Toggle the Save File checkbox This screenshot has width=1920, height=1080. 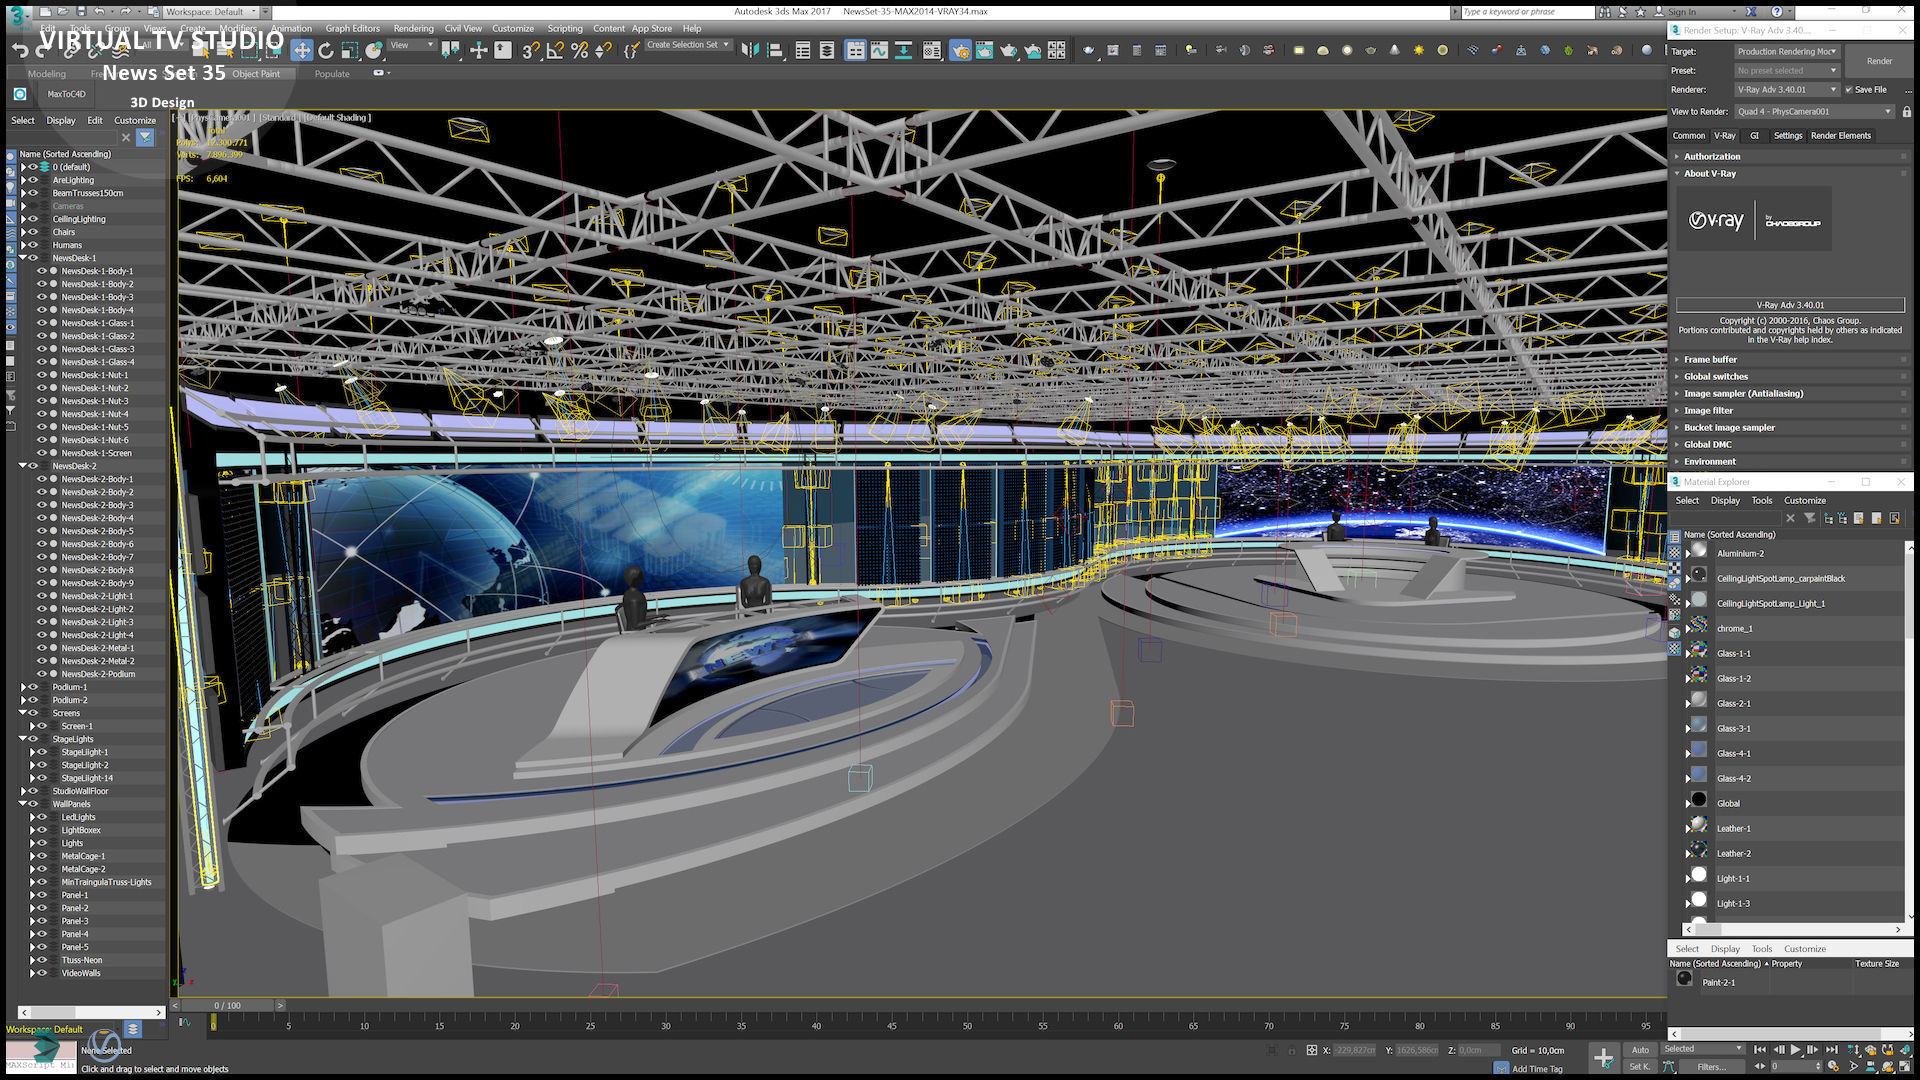pos(1849,90)
